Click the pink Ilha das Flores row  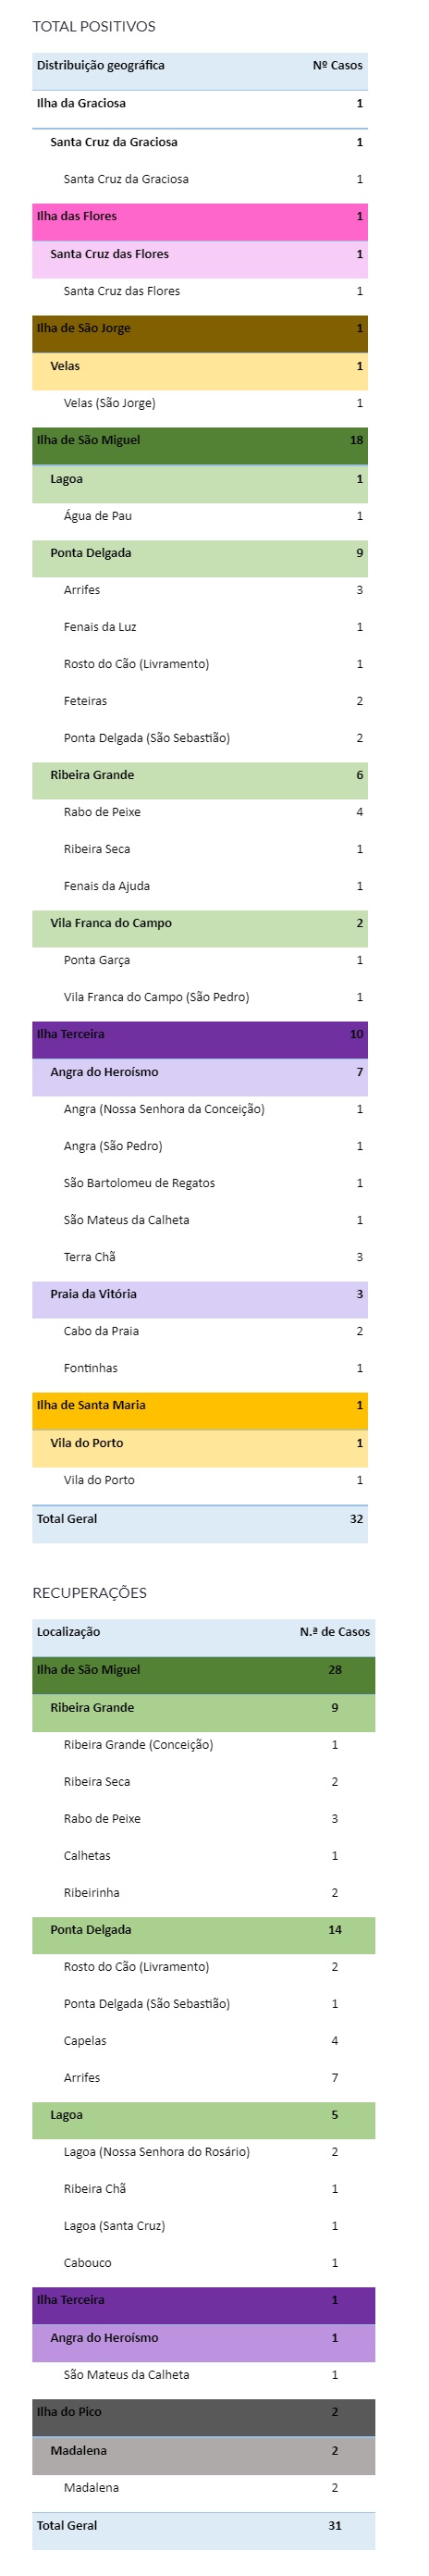[x=200, y=217]
